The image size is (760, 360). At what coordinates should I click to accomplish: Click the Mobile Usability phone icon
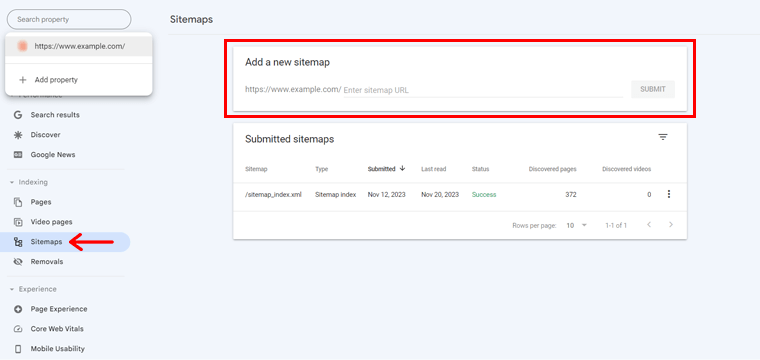[18, 349]
